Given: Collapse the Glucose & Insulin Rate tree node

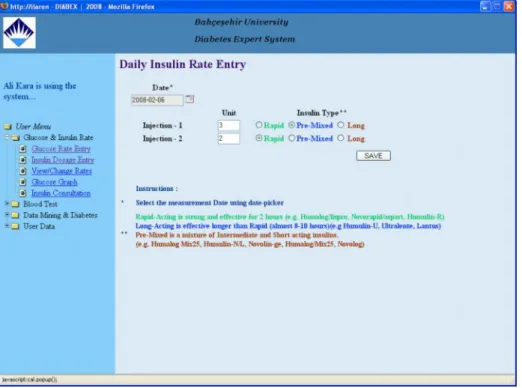Looking at the screenshot, I should [x=7, y=137].
